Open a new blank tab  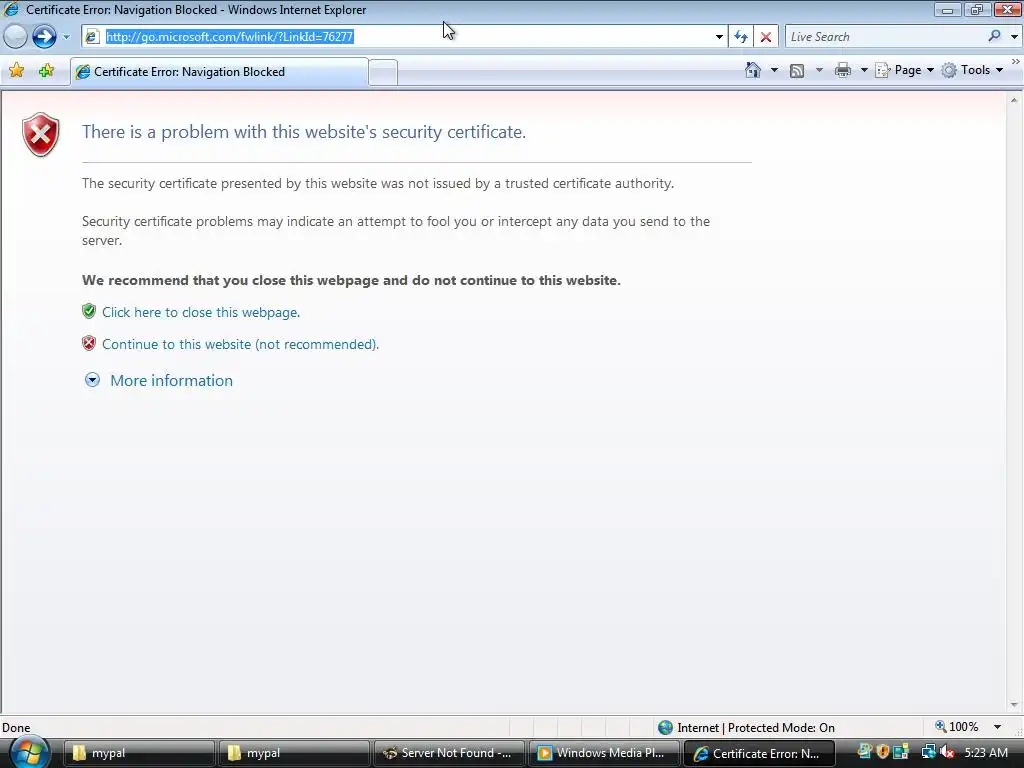pos(383,72)
